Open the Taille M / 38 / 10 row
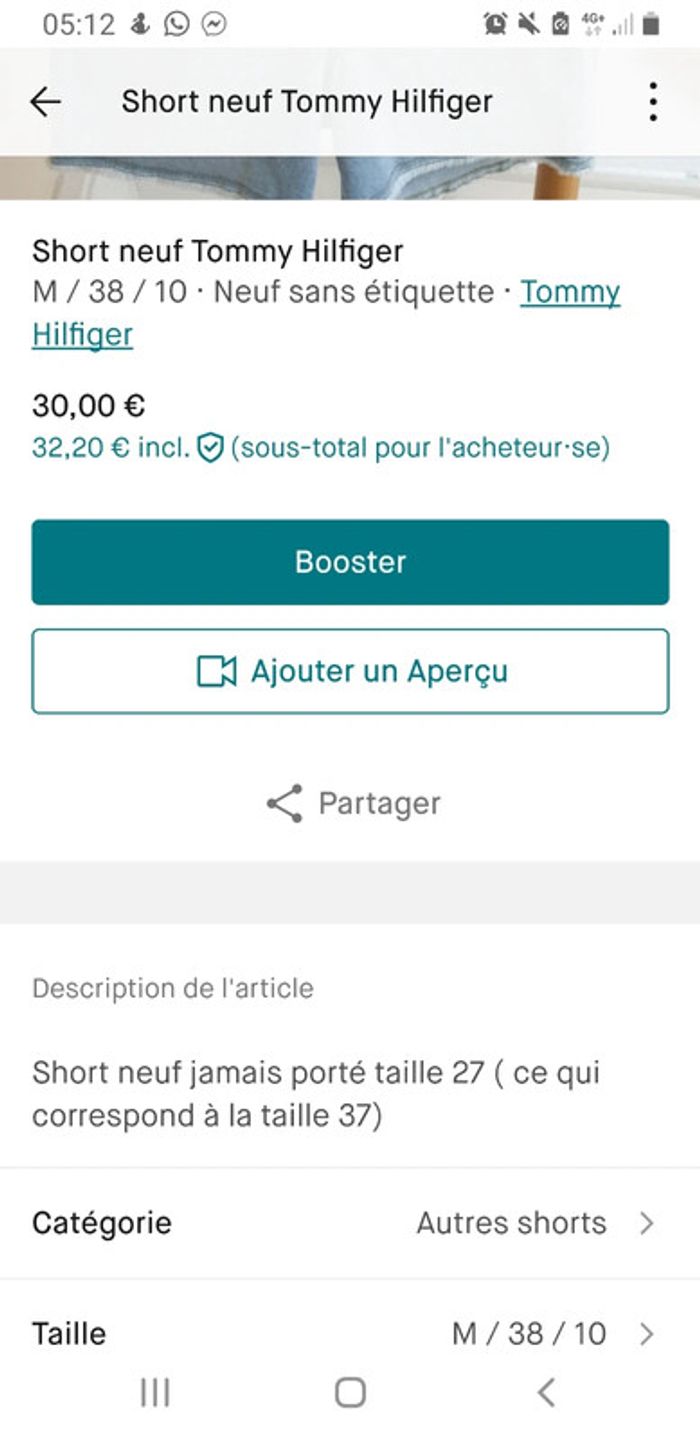The width and height of the screenshot is (700, 1440). click(350, 1333)
